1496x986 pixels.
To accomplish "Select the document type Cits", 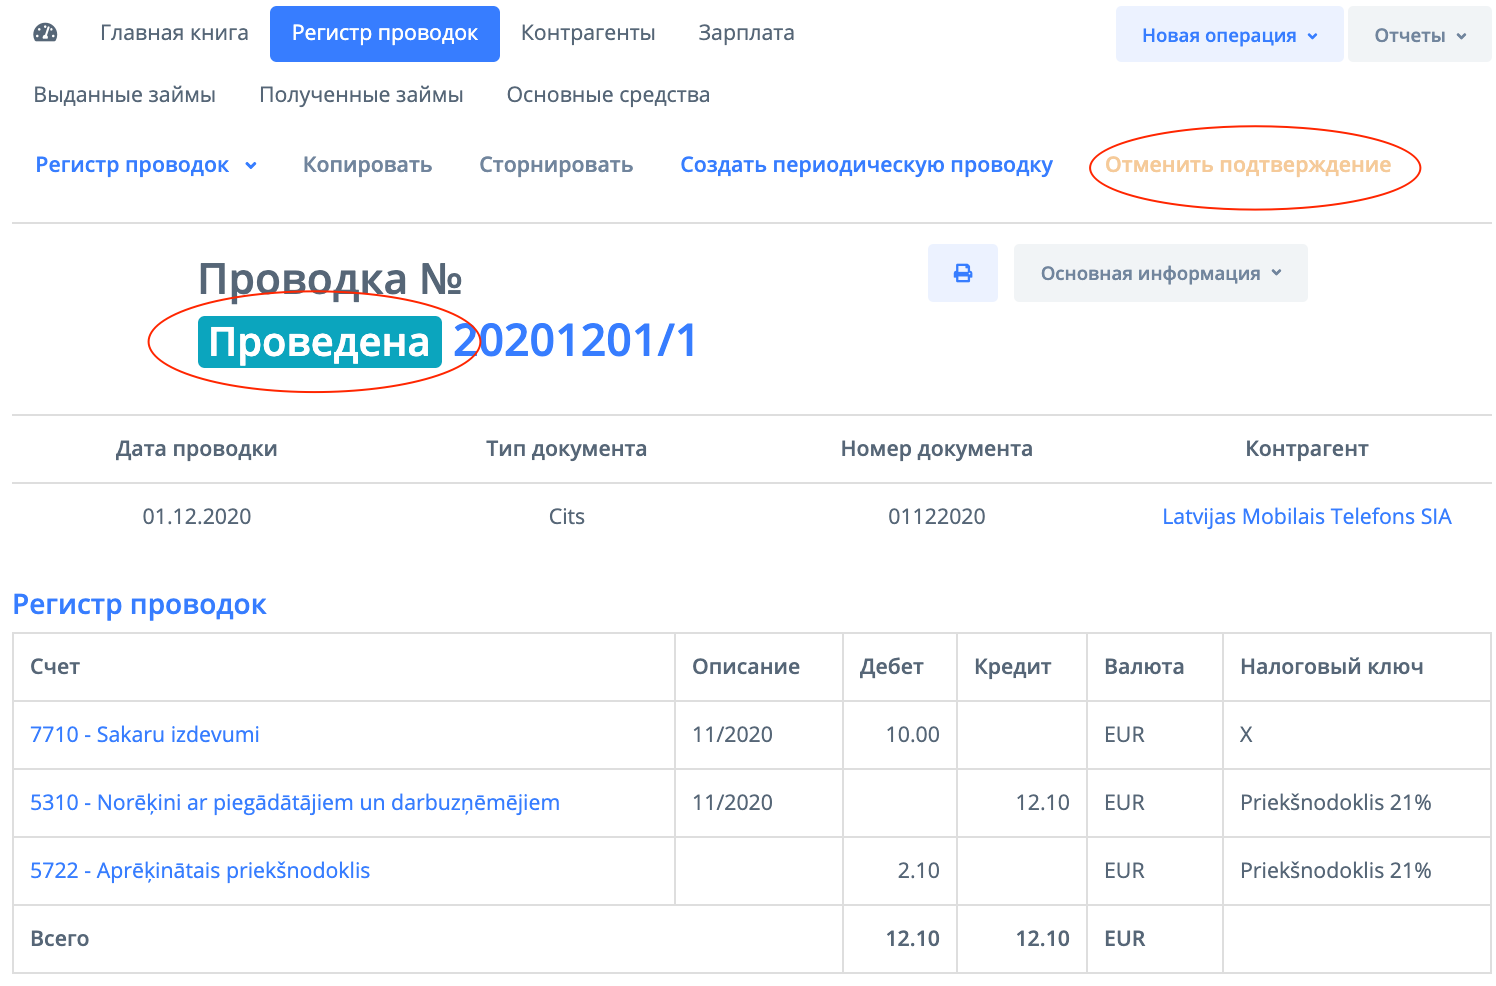I will pos(567,517).
